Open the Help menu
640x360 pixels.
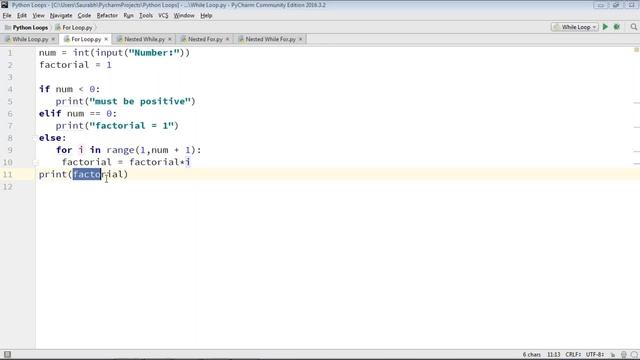coord(206,16)
